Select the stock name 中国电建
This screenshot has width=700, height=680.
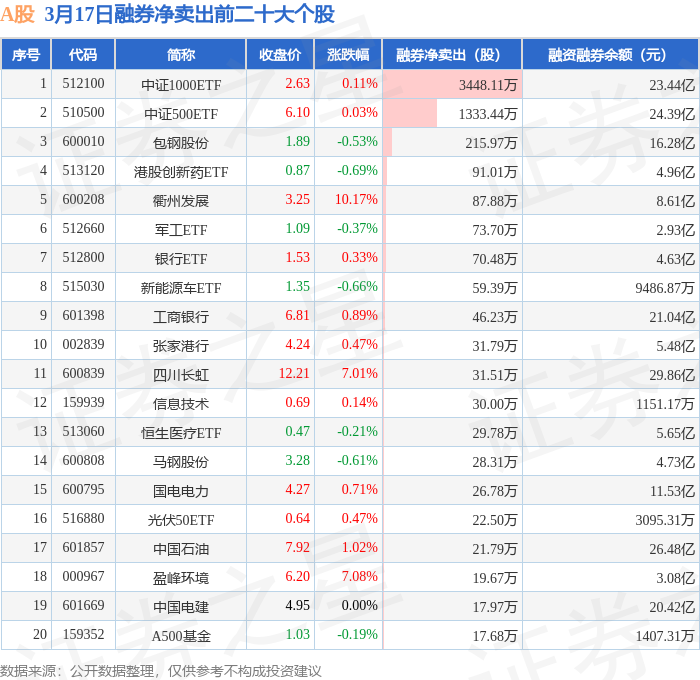181,607
